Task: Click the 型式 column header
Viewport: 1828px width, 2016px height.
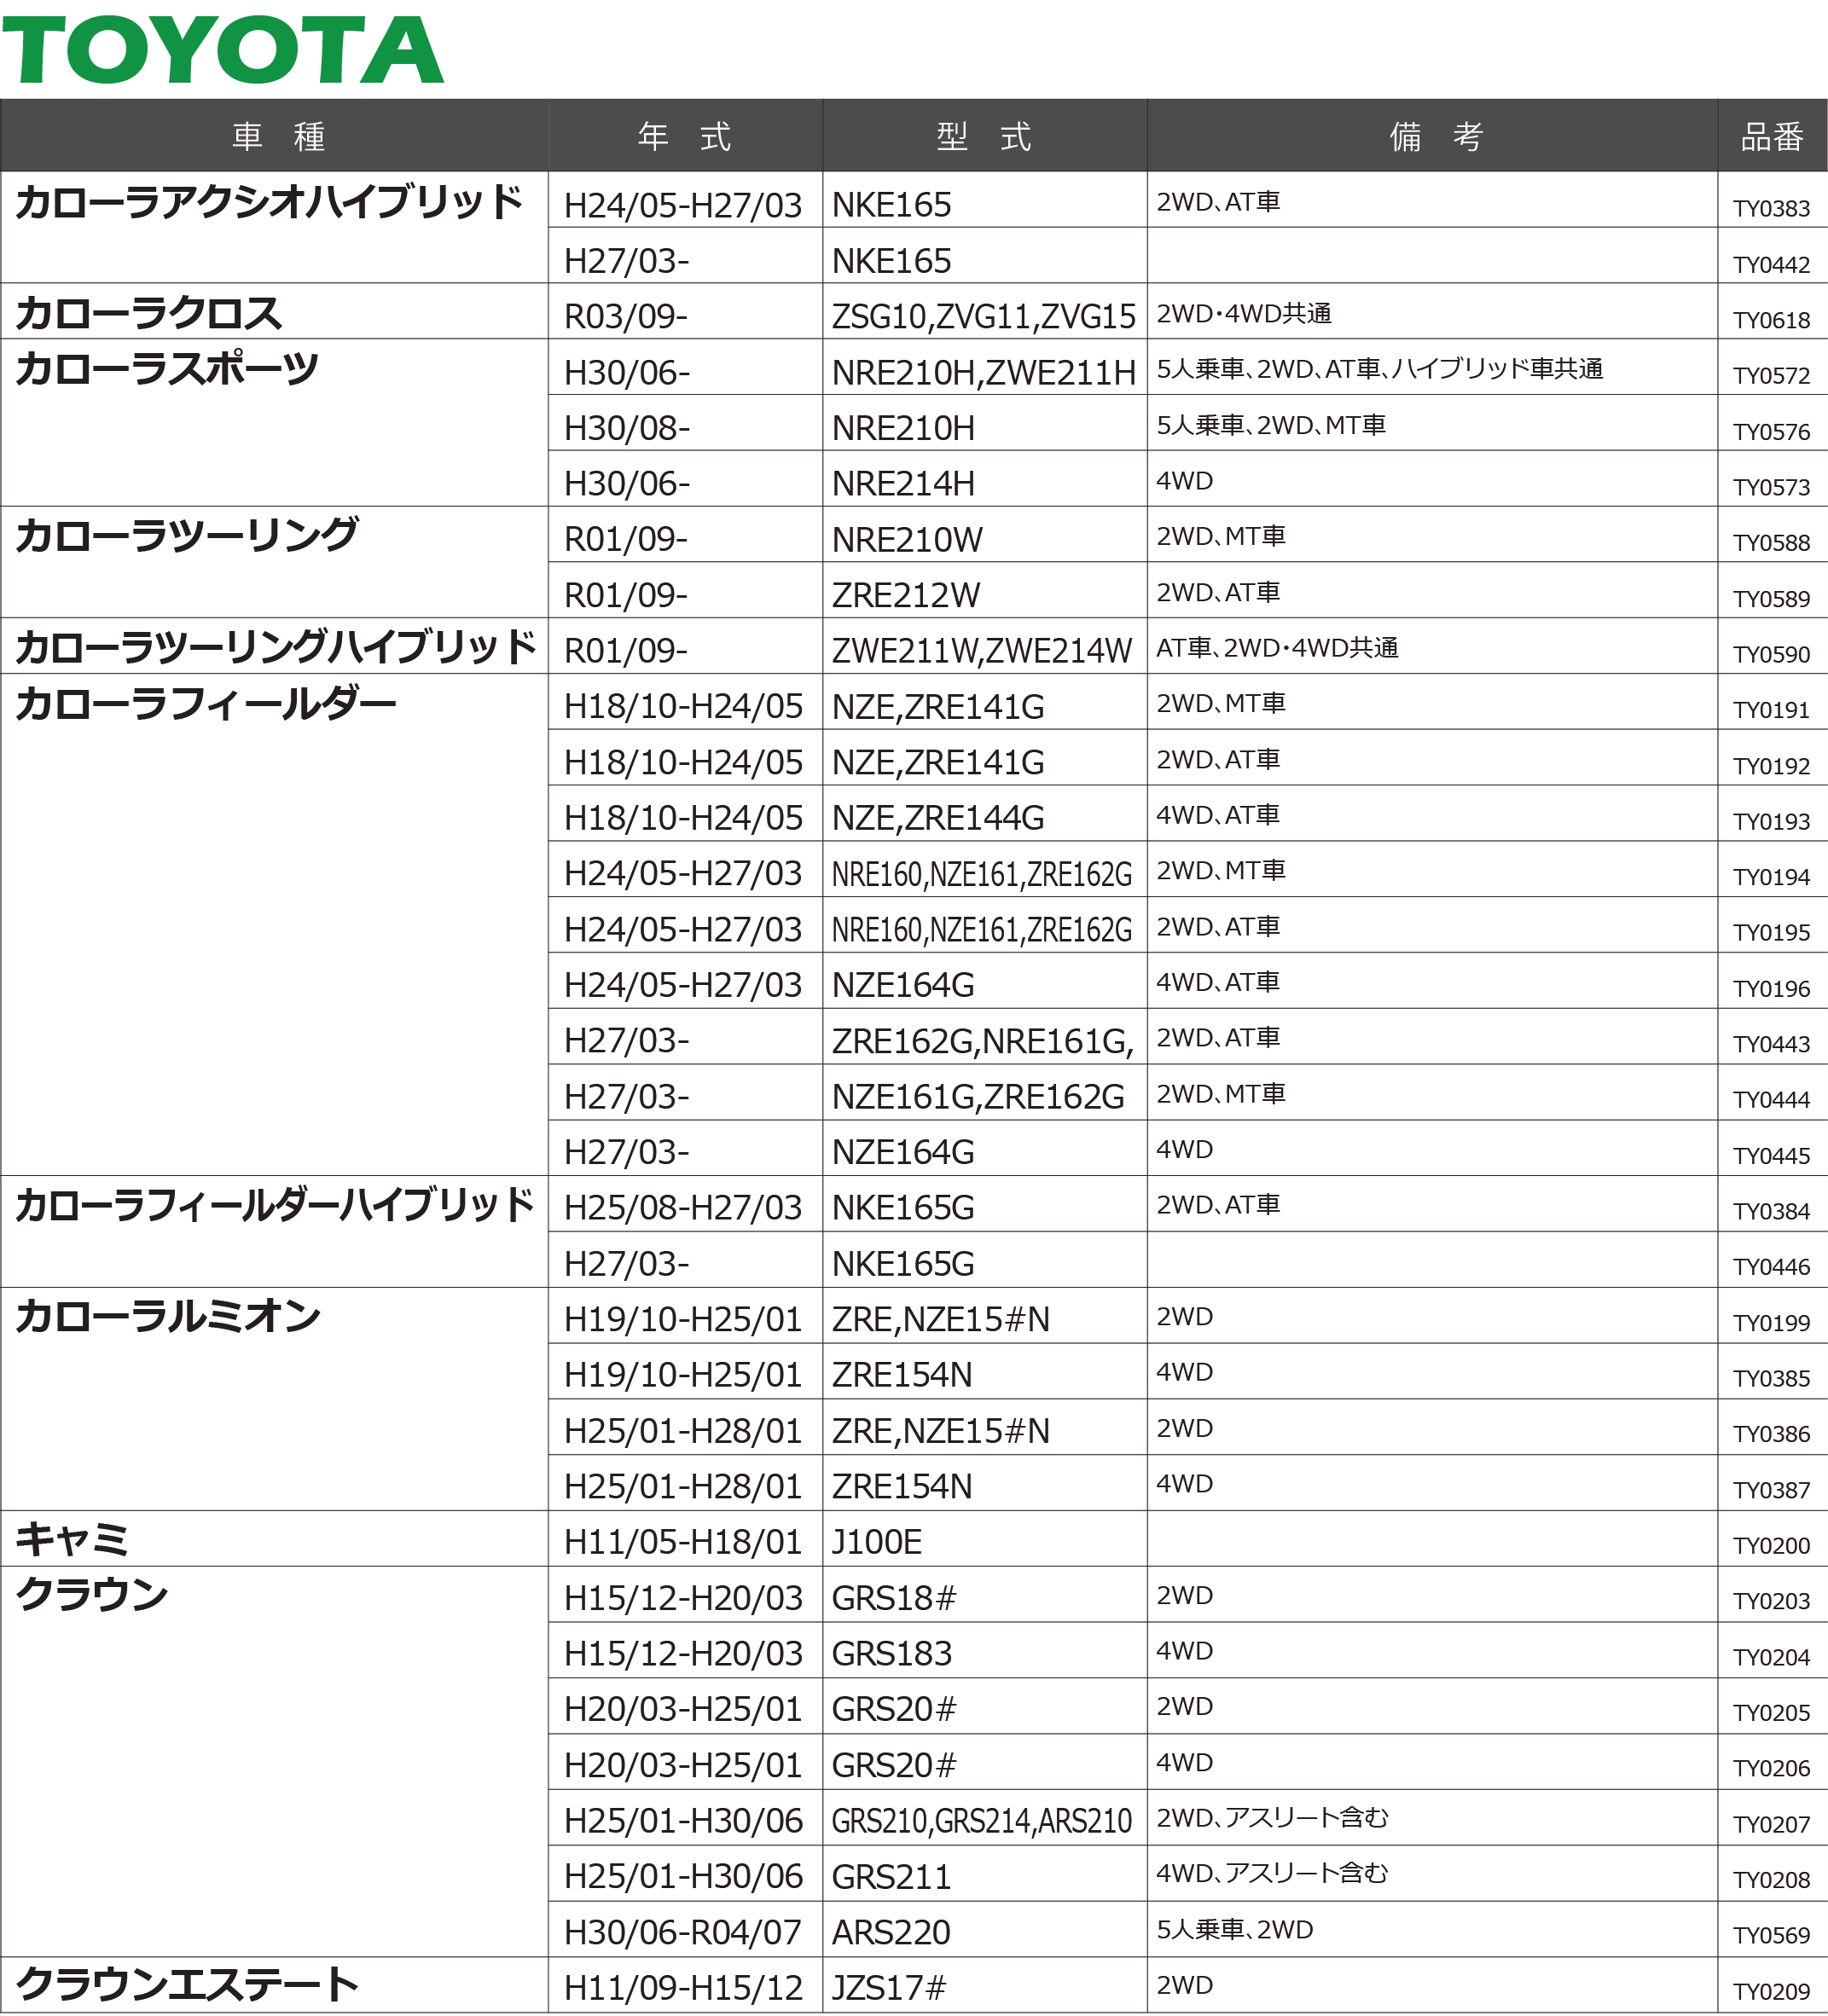Action: [984, 136]
